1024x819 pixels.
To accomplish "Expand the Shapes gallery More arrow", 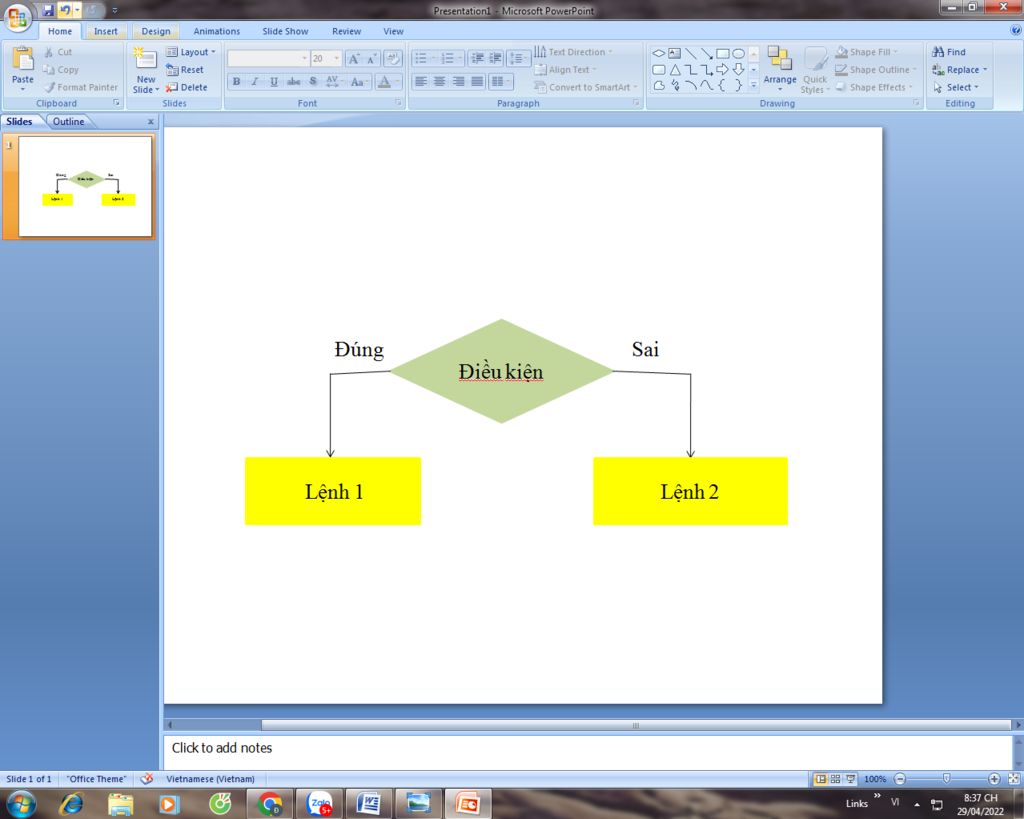I will [x=754, y=85].
